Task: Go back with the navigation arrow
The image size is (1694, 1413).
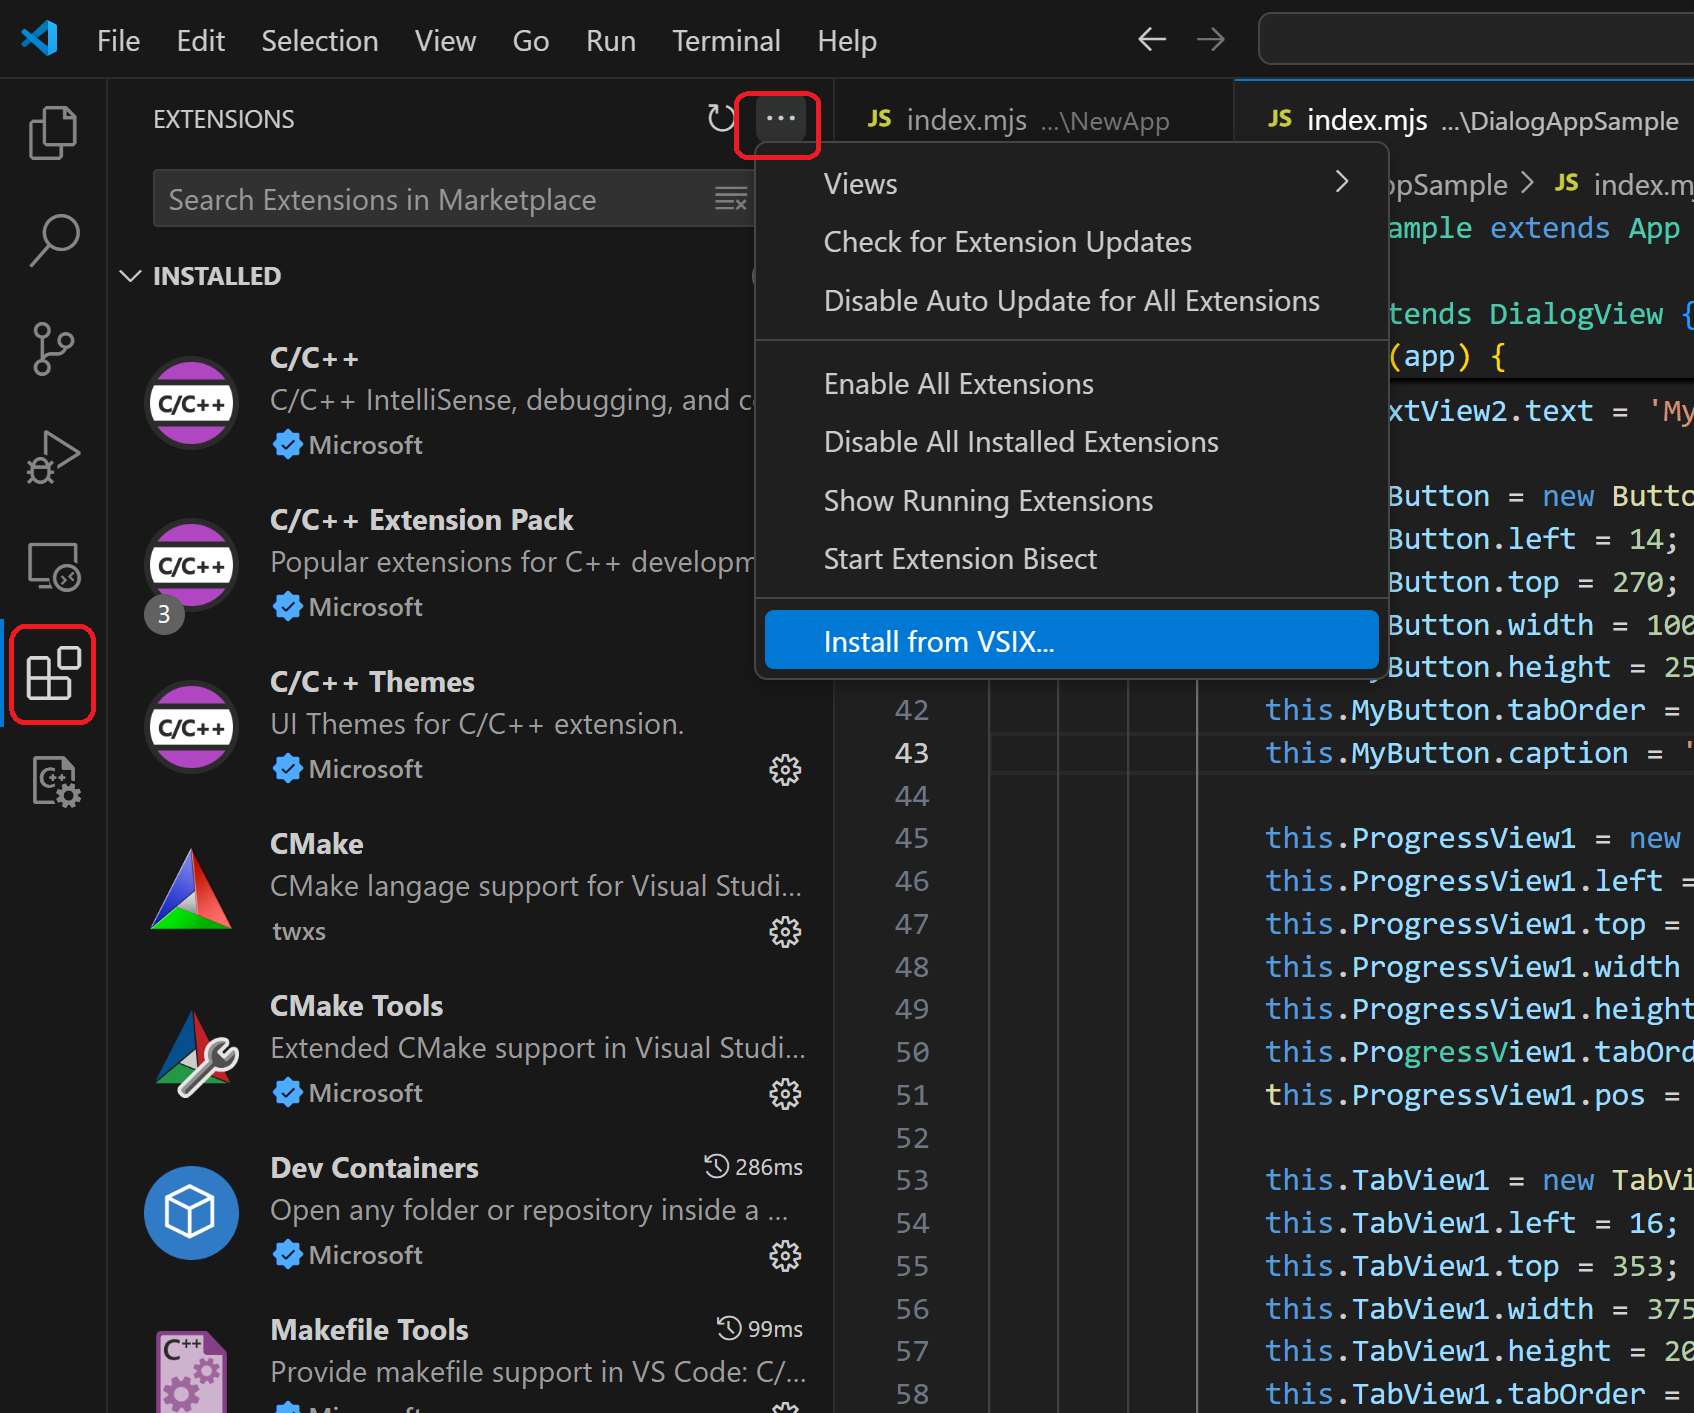Action: tap(1152, 40)
